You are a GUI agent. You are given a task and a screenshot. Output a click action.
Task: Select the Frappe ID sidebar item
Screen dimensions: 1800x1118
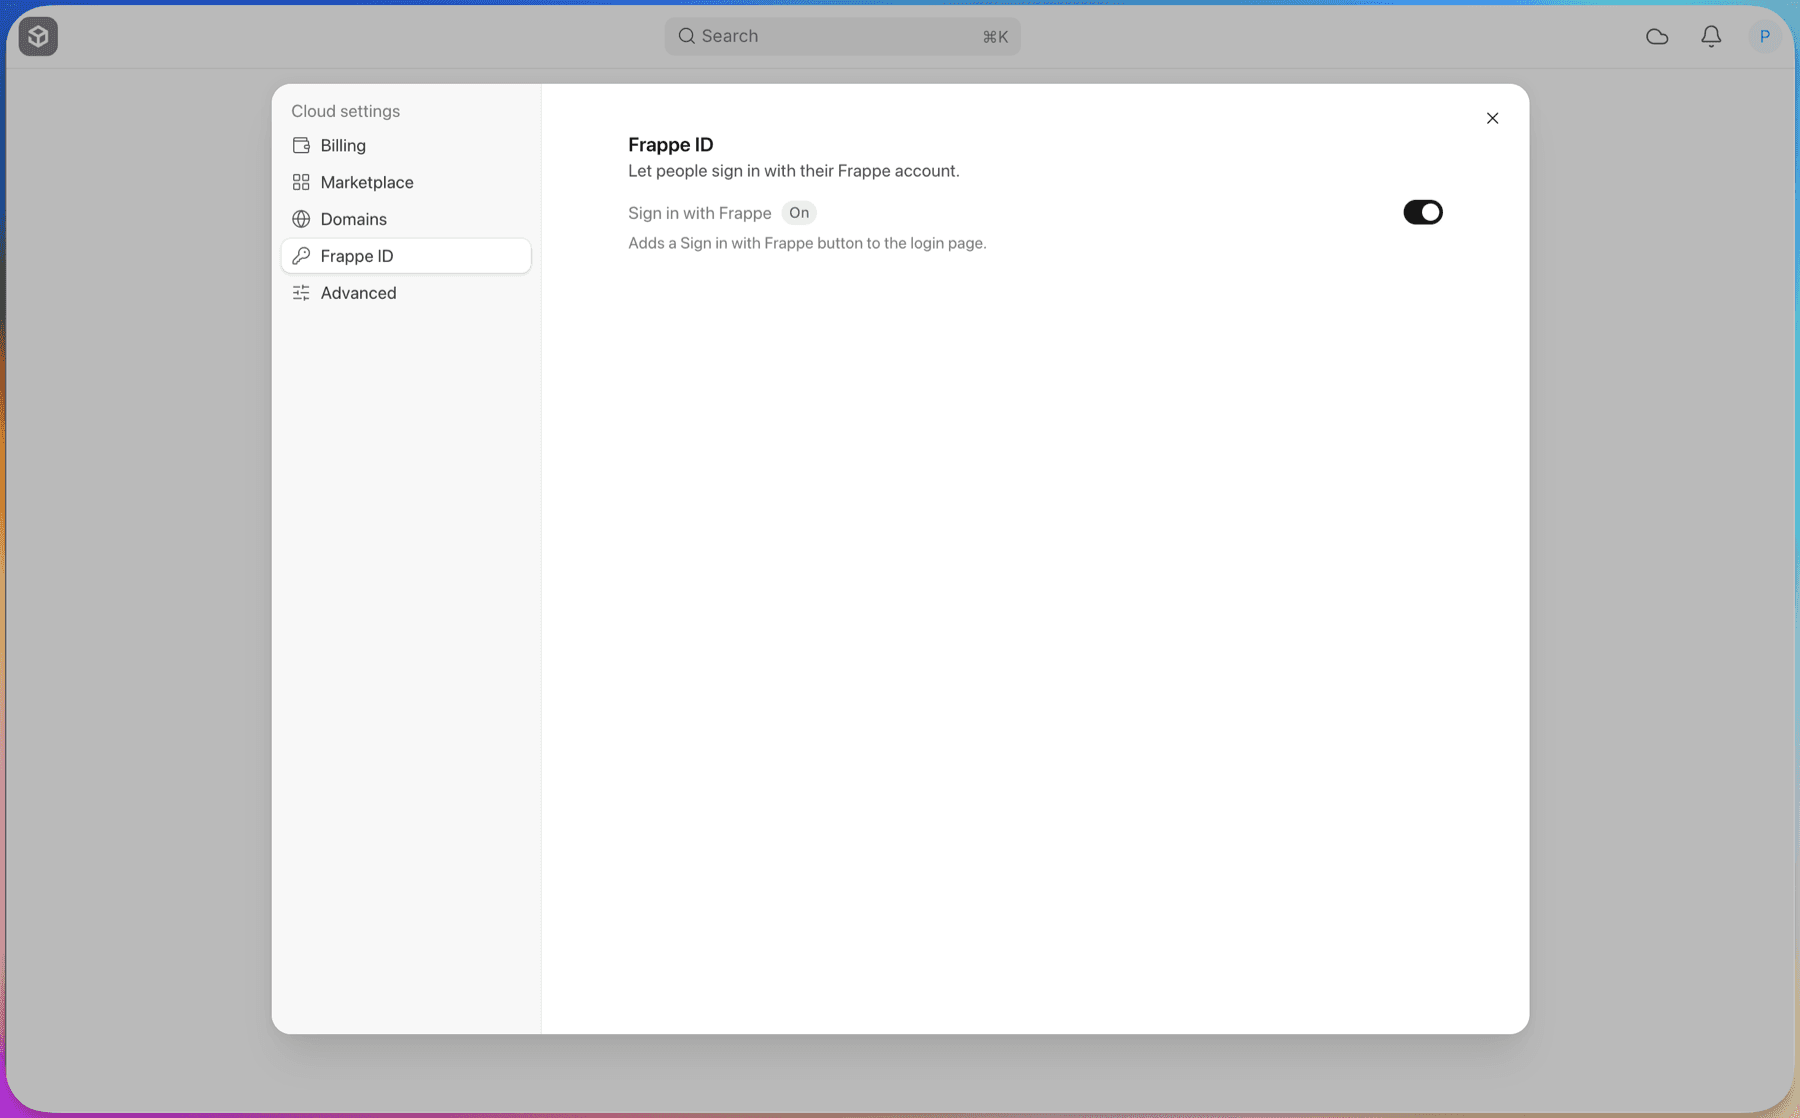406,256
